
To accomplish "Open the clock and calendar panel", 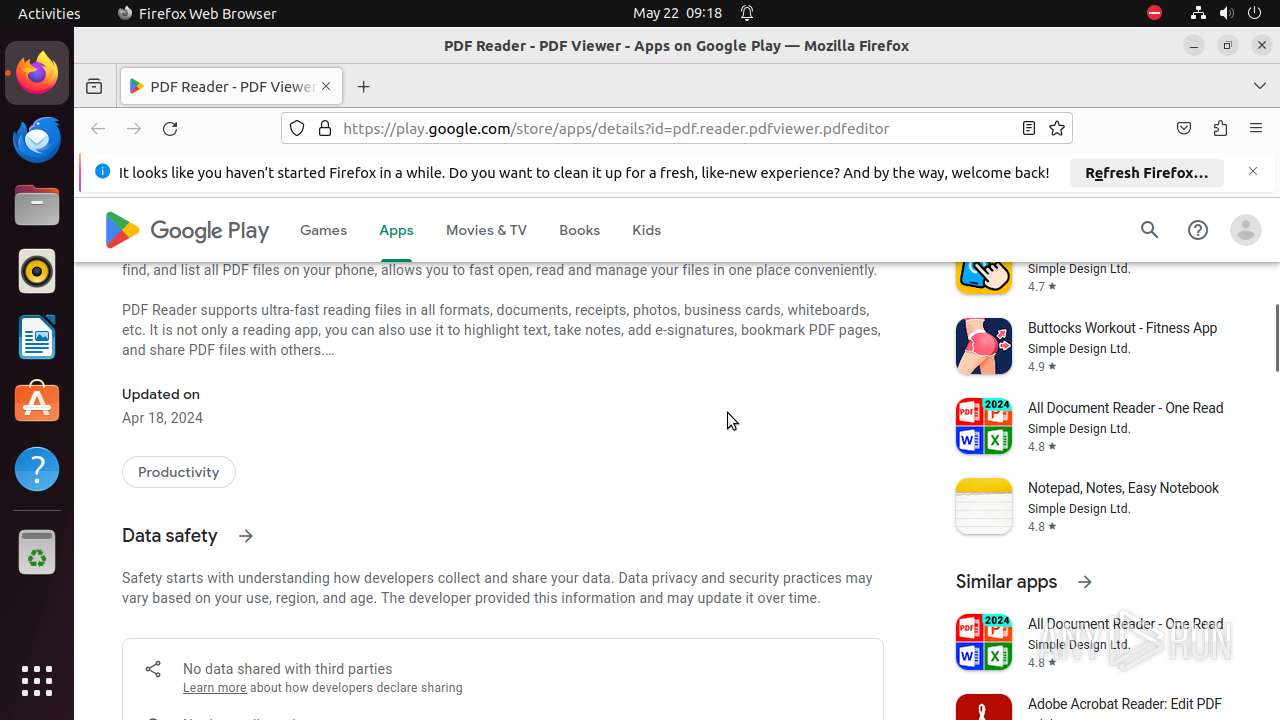I will click(677, 13).
